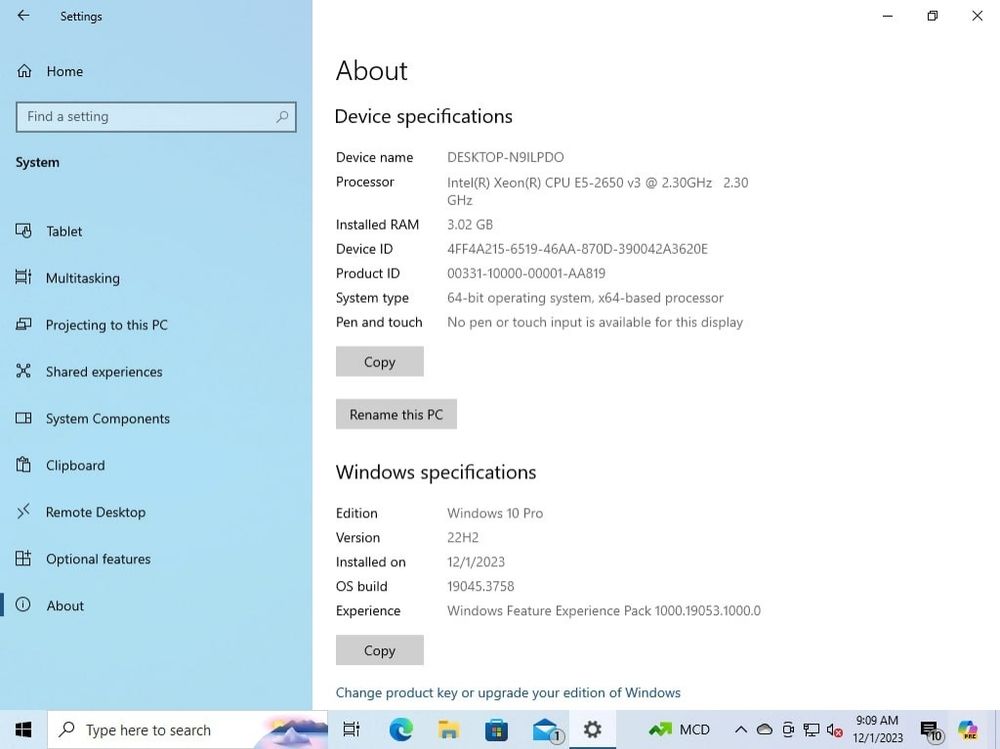Open Projecting to this PC settings
1000x749 pixels.
(x=107, y=325)
